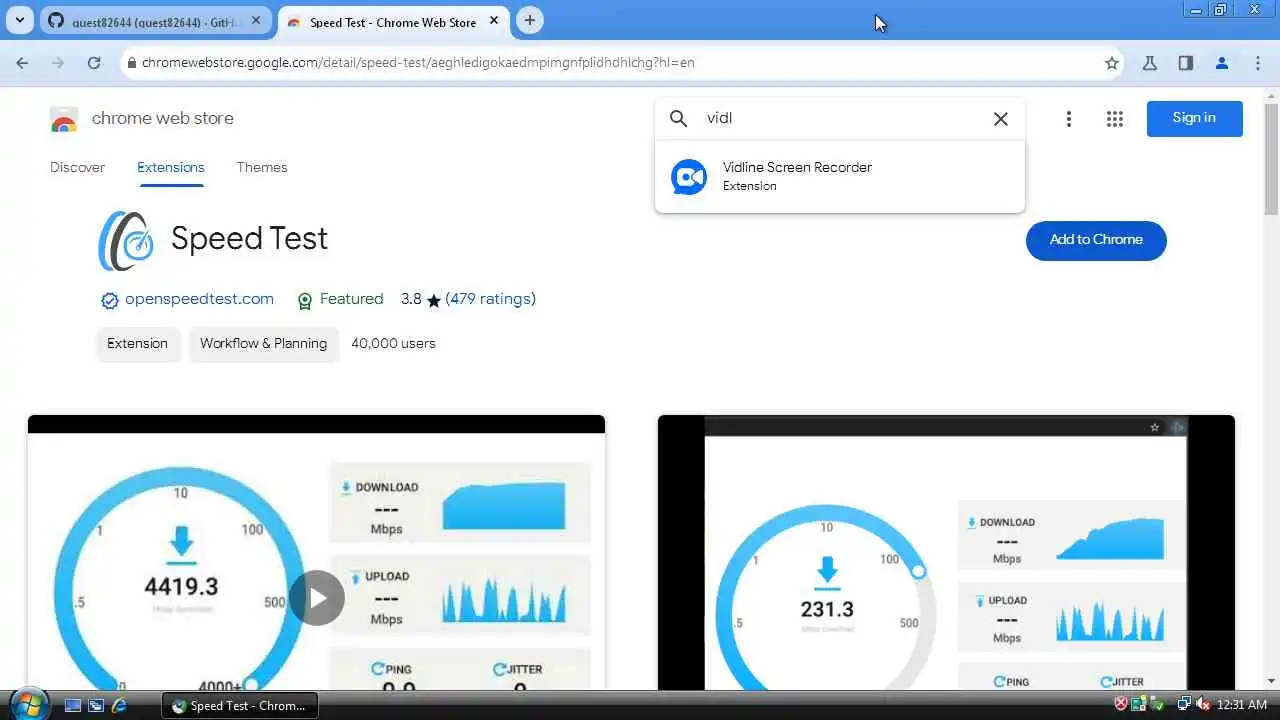Screen dimensions: 1280x720
Task: Open the second screenshot thumbnail showing 231.3
Action: pyautogui.click(x=946, y=553)
